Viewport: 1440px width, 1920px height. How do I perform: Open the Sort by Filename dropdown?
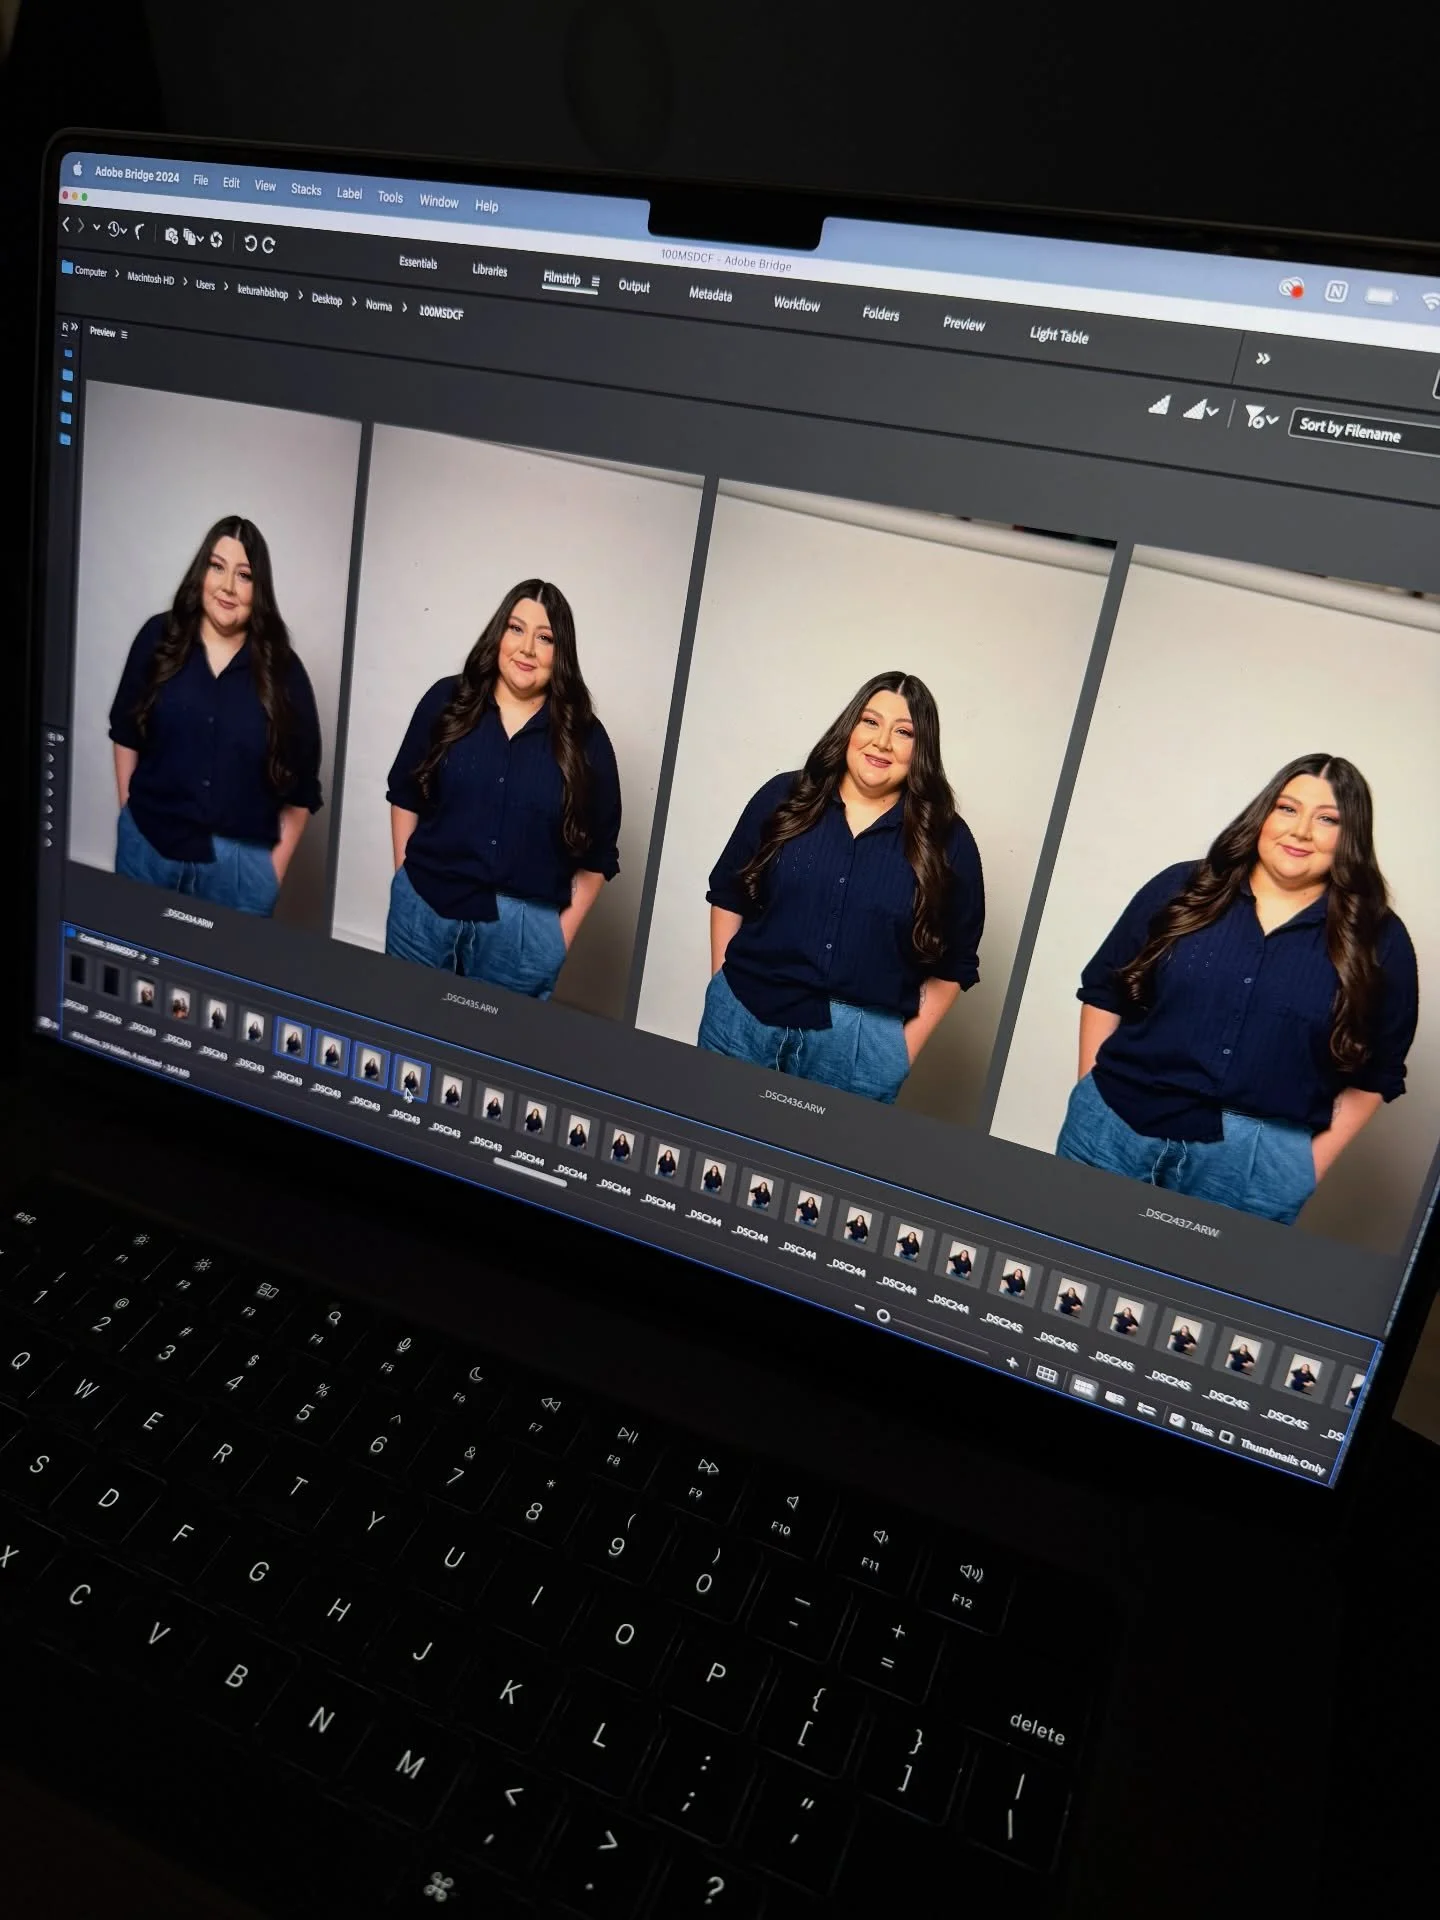[x=1364, y=432]
